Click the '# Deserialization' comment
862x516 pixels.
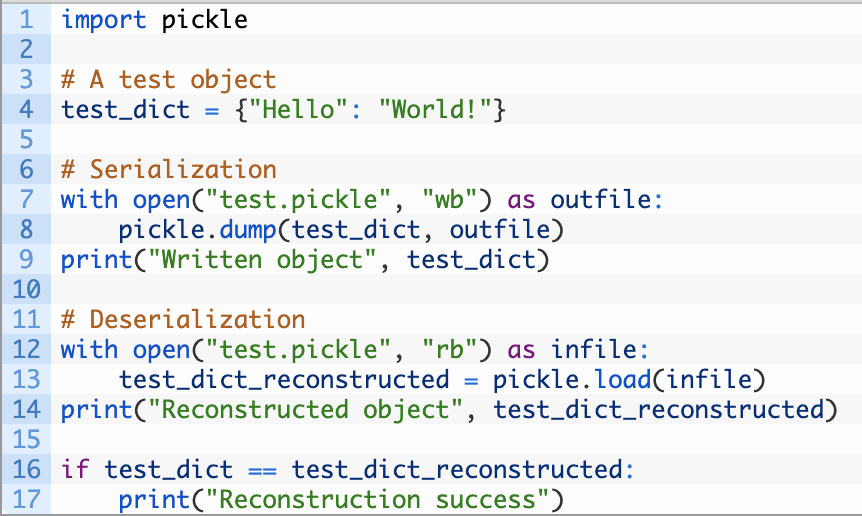tap(183, 319)
